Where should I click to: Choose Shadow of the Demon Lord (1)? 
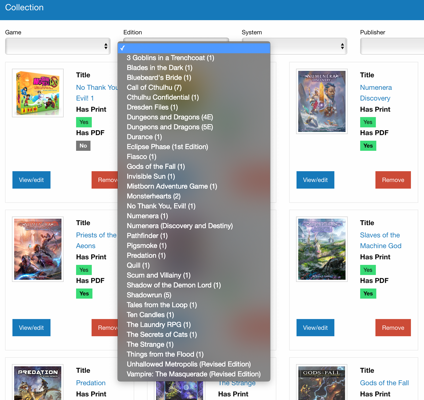click(x=194, y=285)
